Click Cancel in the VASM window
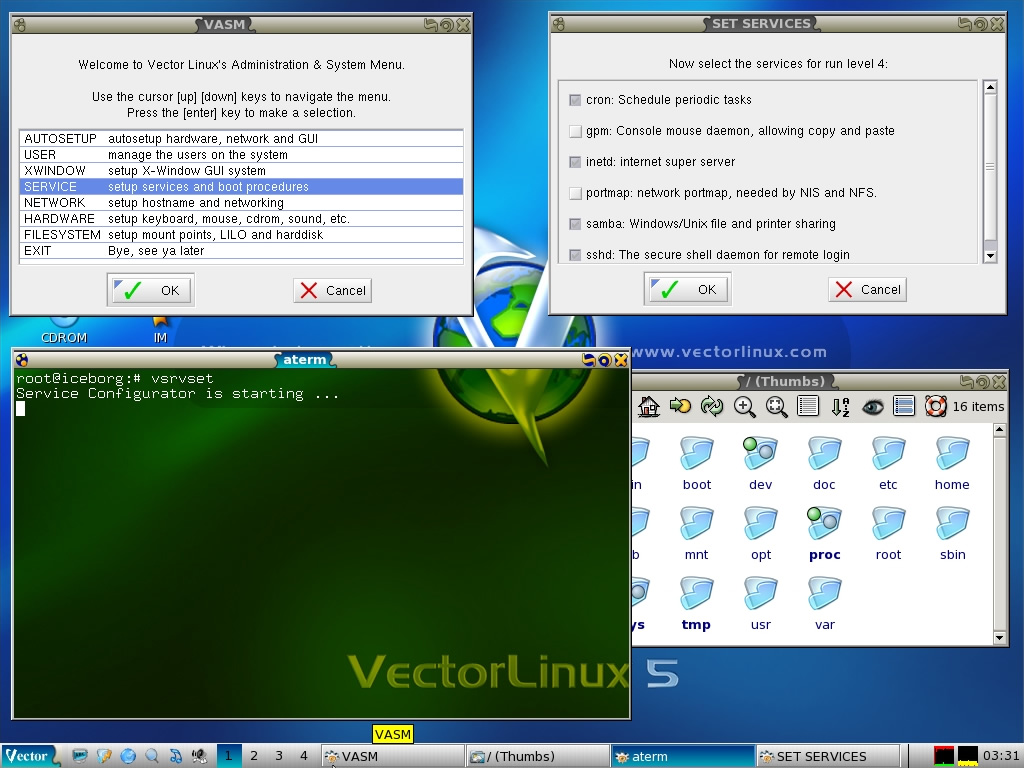The height and width of the screenshot is (768, 1024). pyautogui.click(x=333, y=291)
